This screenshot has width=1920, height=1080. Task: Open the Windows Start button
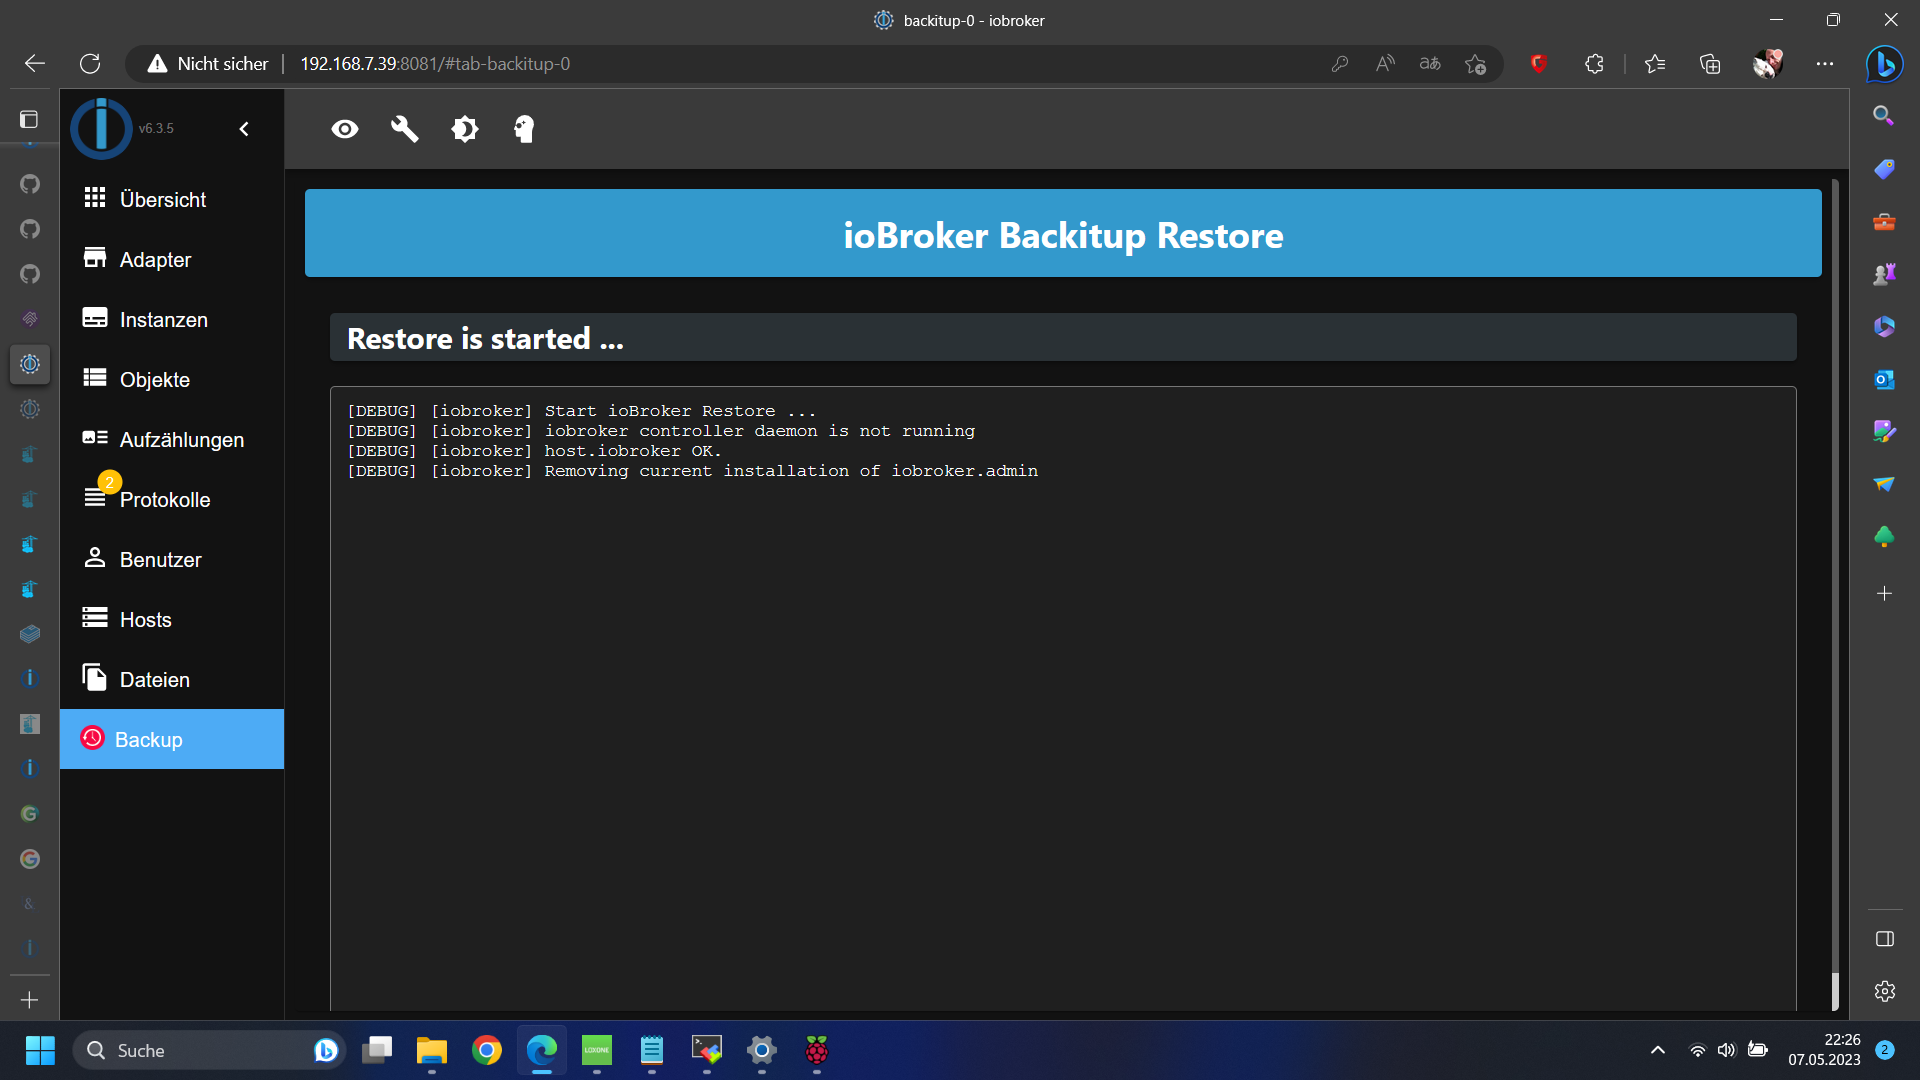point(40,1050)
